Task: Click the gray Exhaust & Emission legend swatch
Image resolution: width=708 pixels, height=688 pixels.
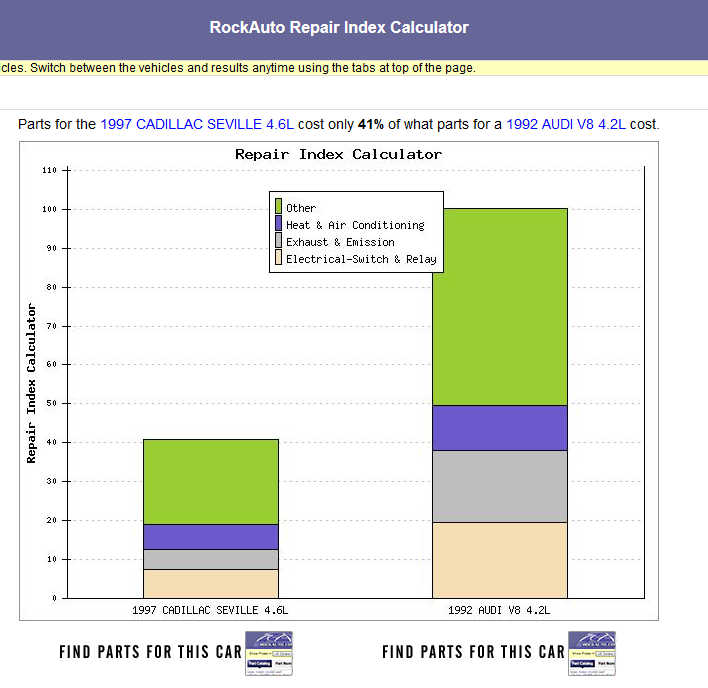Action: (278, 240)
